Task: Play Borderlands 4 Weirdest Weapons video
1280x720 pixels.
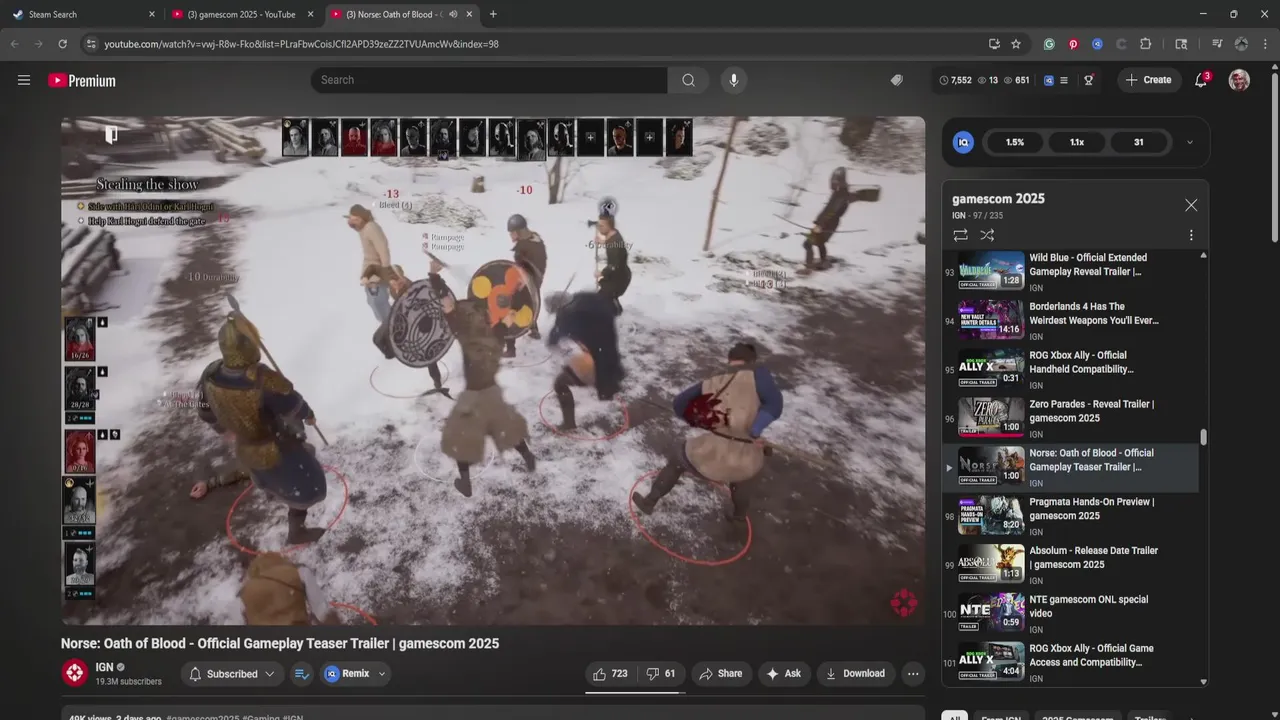Action: click(x=1070, y=321)
